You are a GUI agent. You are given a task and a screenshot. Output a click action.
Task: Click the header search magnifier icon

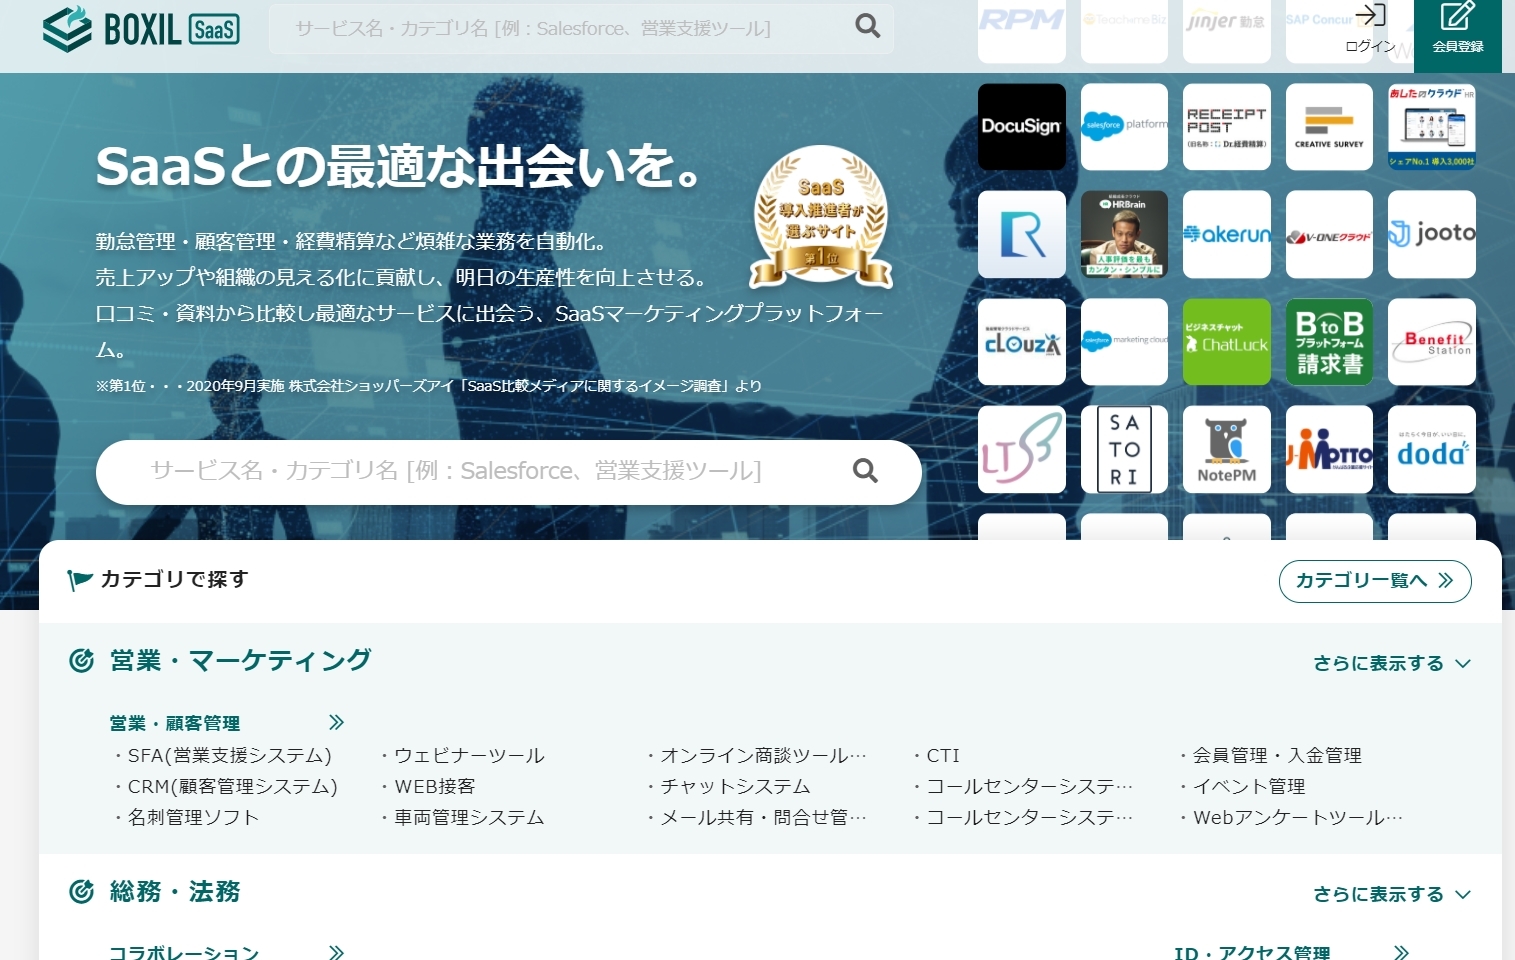tap(868, 27)
